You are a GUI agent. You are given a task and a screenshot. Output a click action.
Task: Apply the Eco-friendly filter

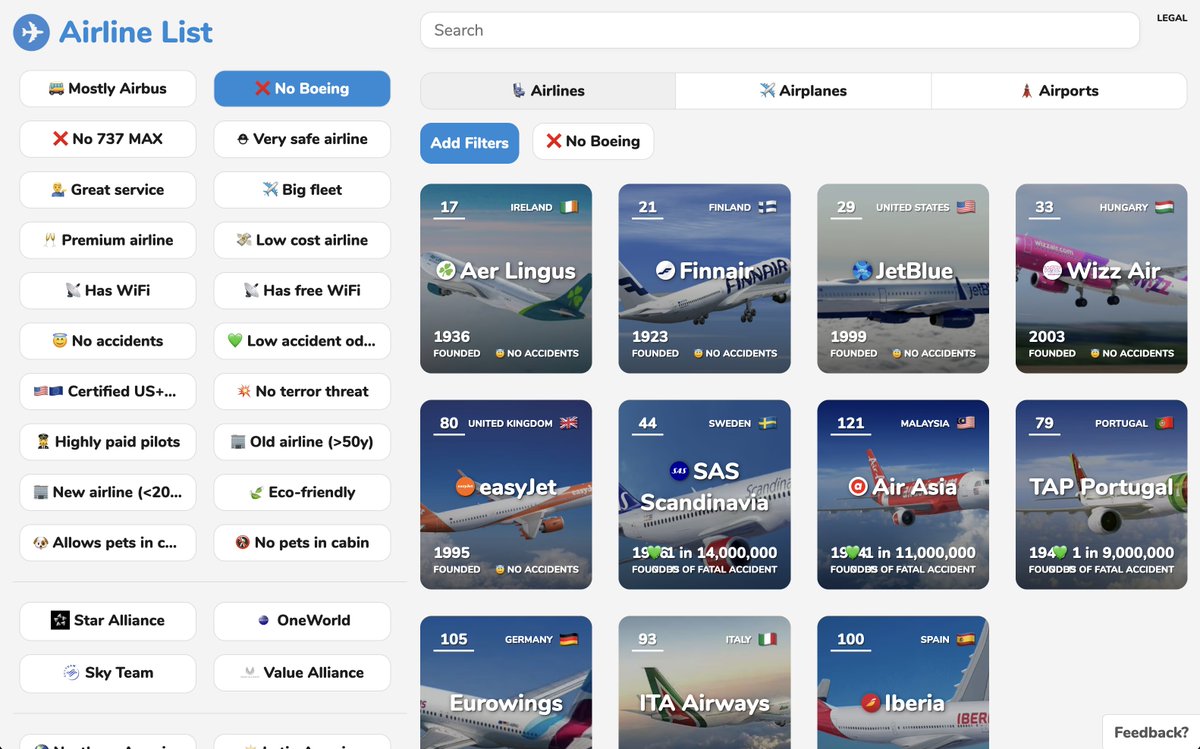tap(302, 493)
